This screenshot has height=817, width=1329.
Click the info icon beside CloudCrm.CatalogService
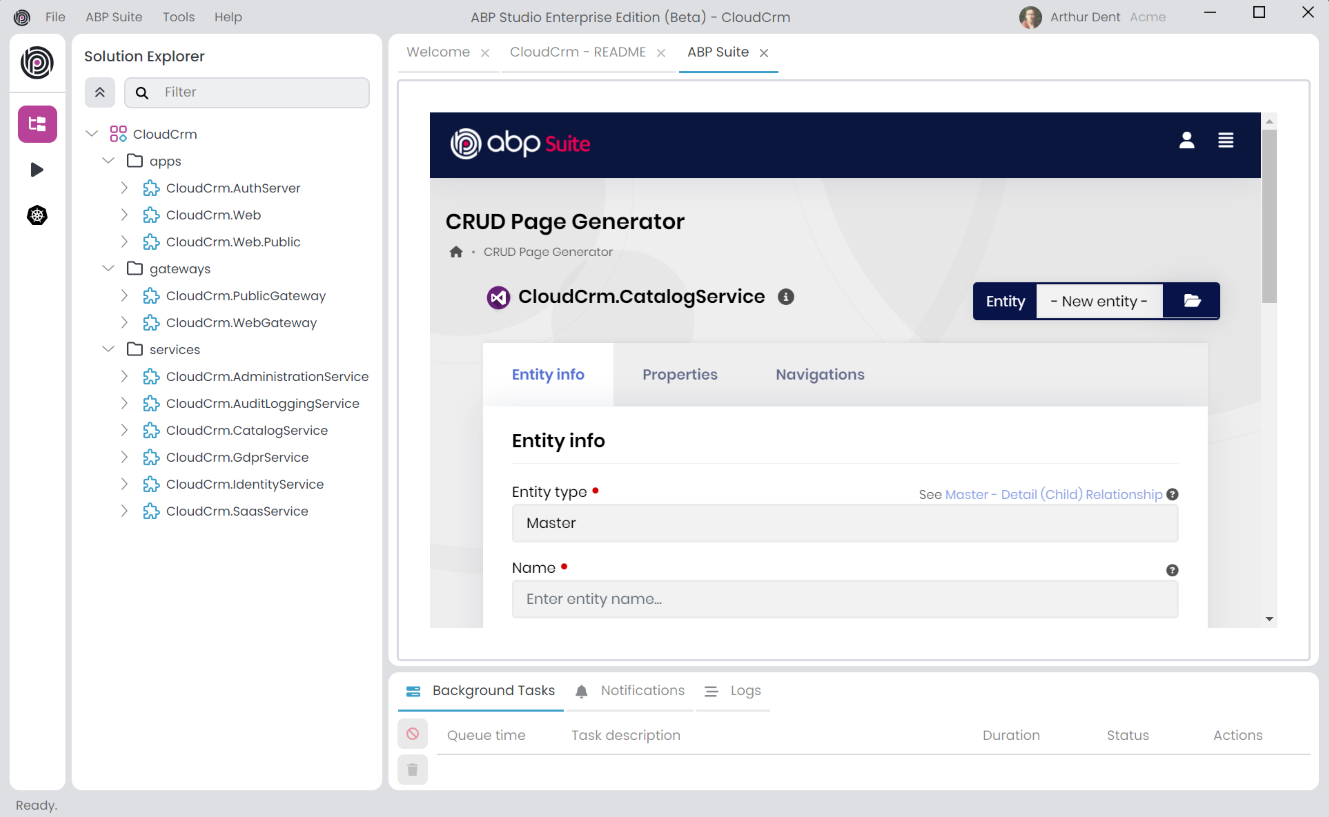point(786,297)
